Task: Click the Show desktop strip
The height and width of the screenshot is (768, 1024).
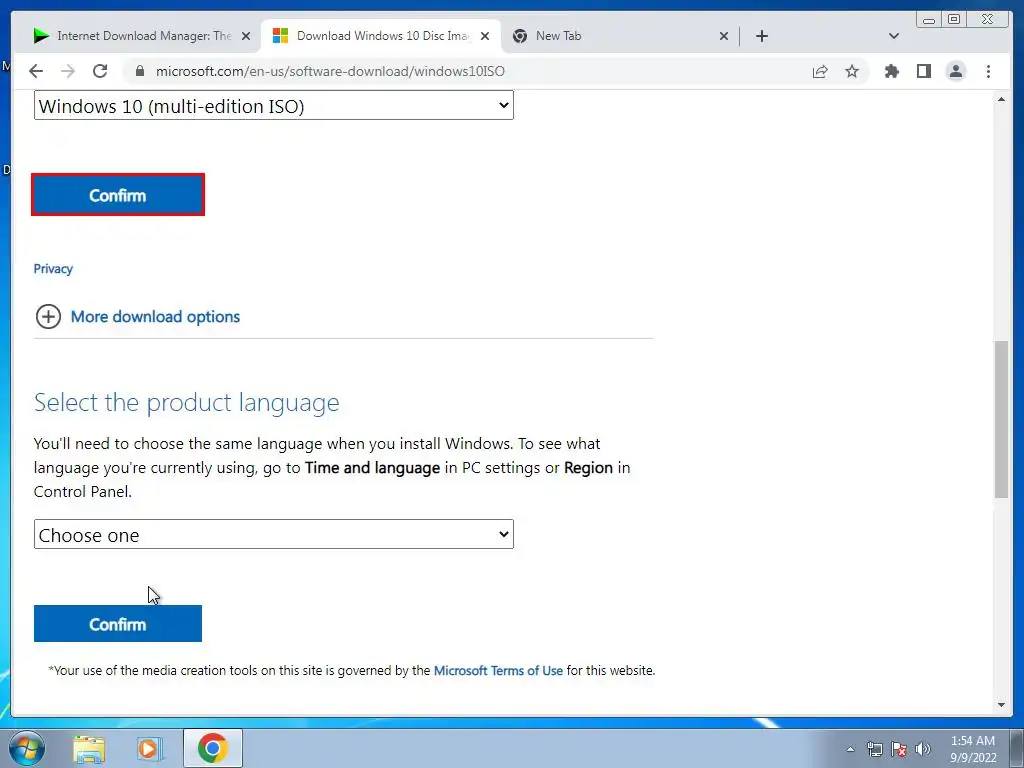Action: point(1016,748)
